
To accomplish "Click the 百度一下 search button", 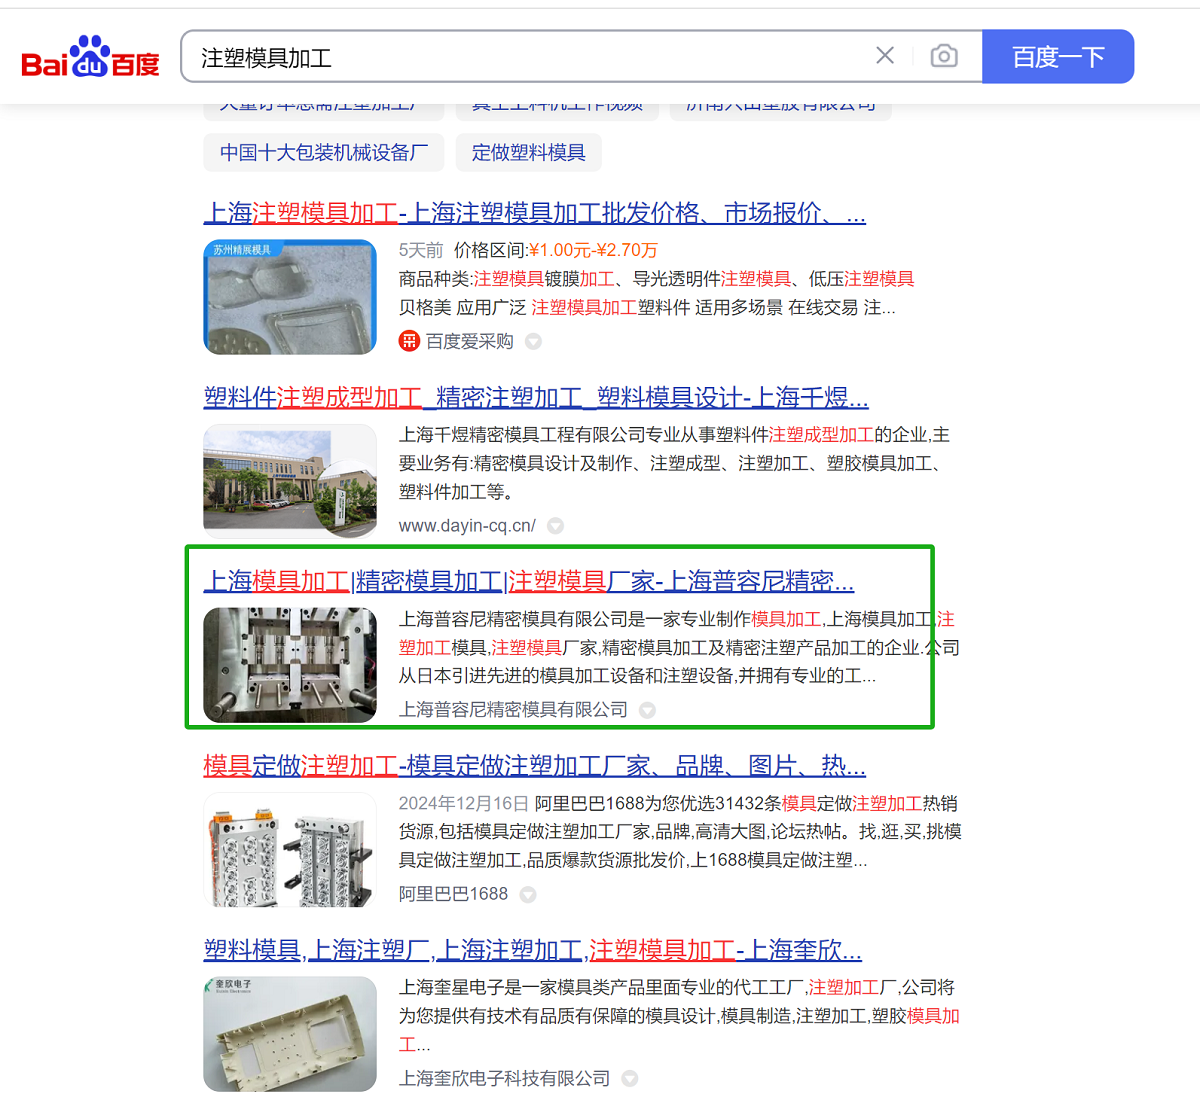I will click(1058, 56).
